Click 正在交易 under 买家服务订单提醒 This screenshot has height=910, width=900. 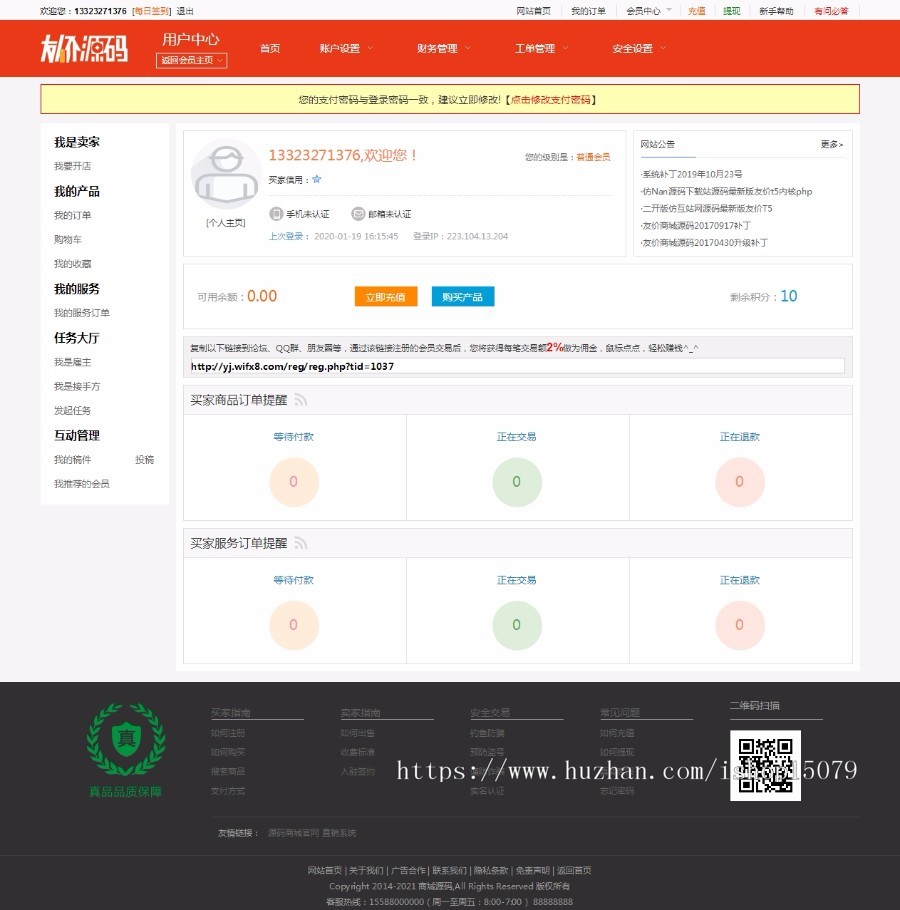[516, 580]
